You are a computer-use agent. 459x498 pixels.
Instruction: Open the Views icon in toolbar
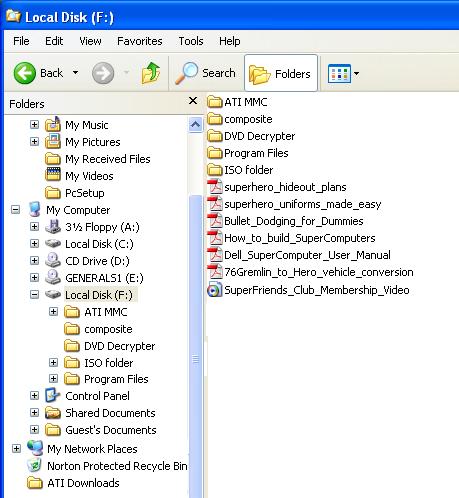(339, 73)
